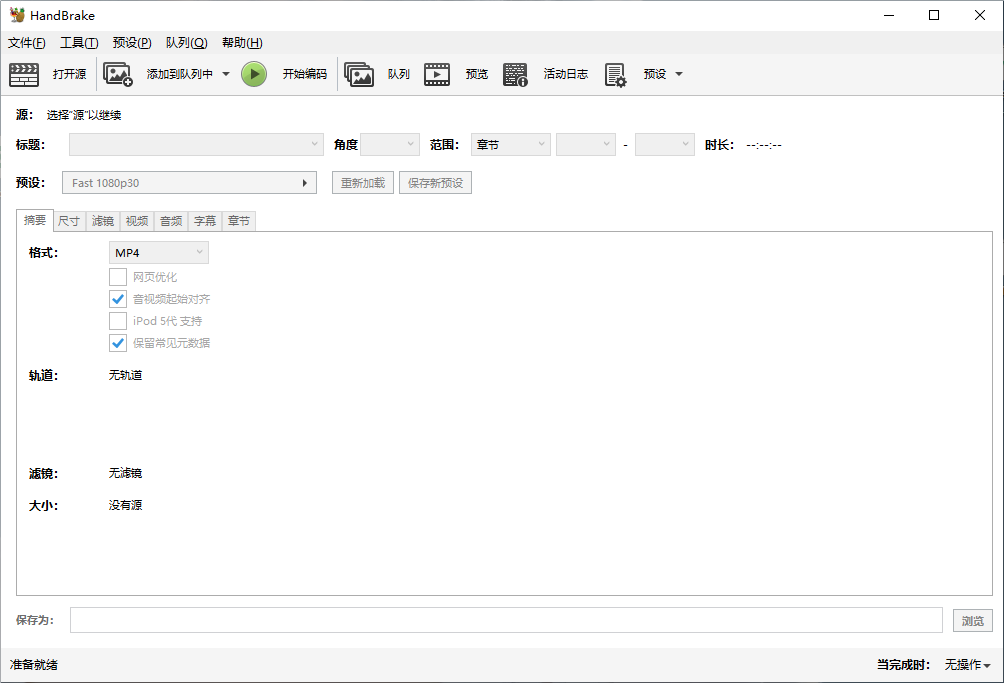Switch to the 滤镜 tab
The image size is (1004, 683).
coord(102,221)
